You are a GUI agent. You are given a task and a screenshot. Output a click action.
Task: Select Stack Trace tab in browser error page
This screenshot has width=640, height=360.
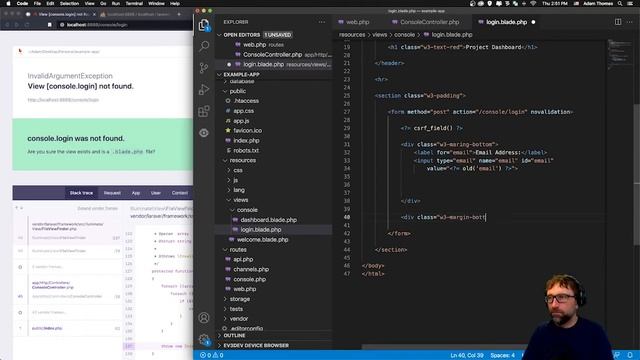click(81, 193)
